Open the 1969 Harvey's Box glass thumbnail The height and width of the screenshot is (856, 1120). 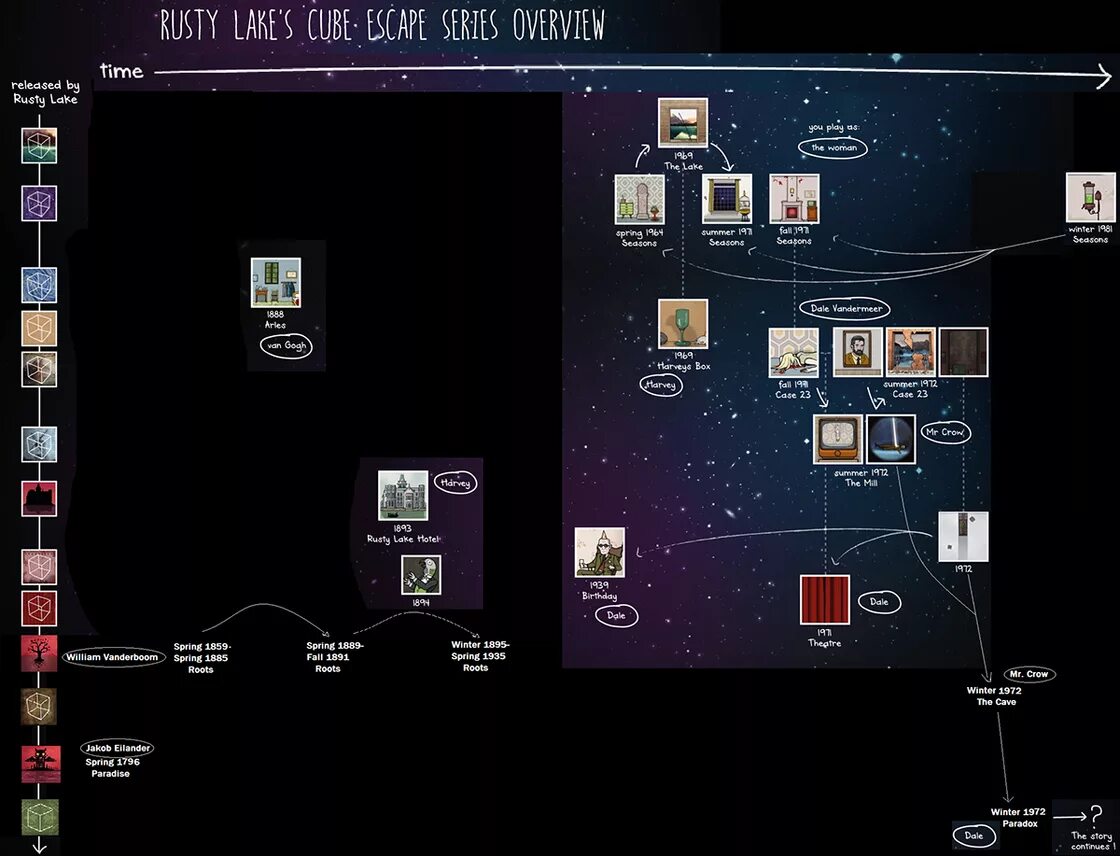683,324
